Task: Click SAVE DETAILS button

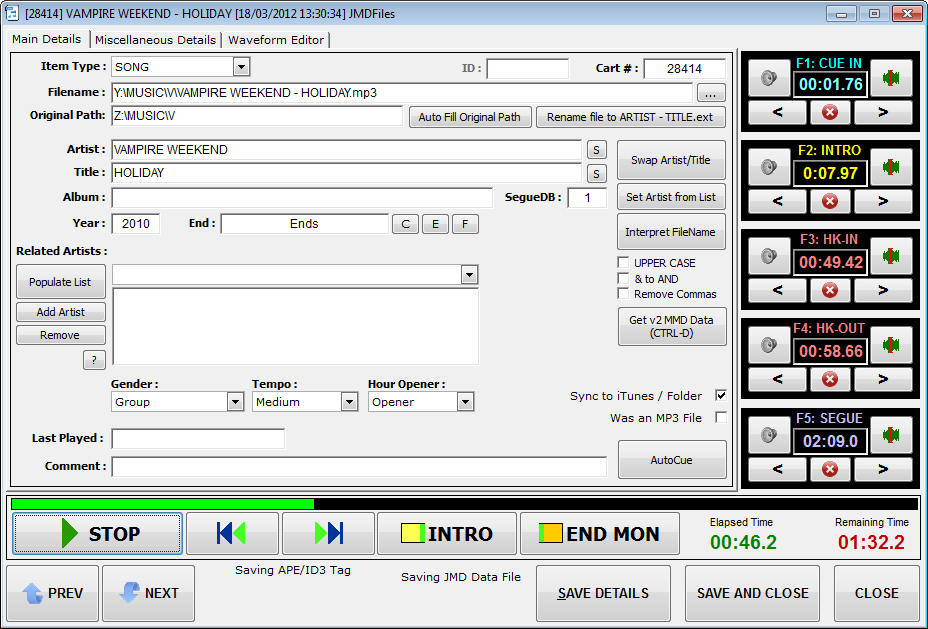Action: [x=603, y=593]
